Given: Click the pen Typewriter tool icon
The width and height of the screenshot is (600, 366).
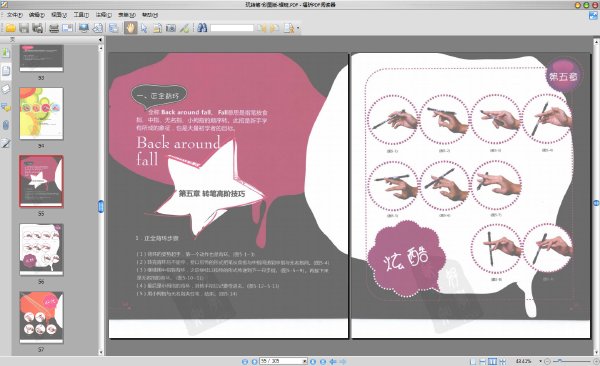Looking at the screenshot, I should [x=184, y=28].
